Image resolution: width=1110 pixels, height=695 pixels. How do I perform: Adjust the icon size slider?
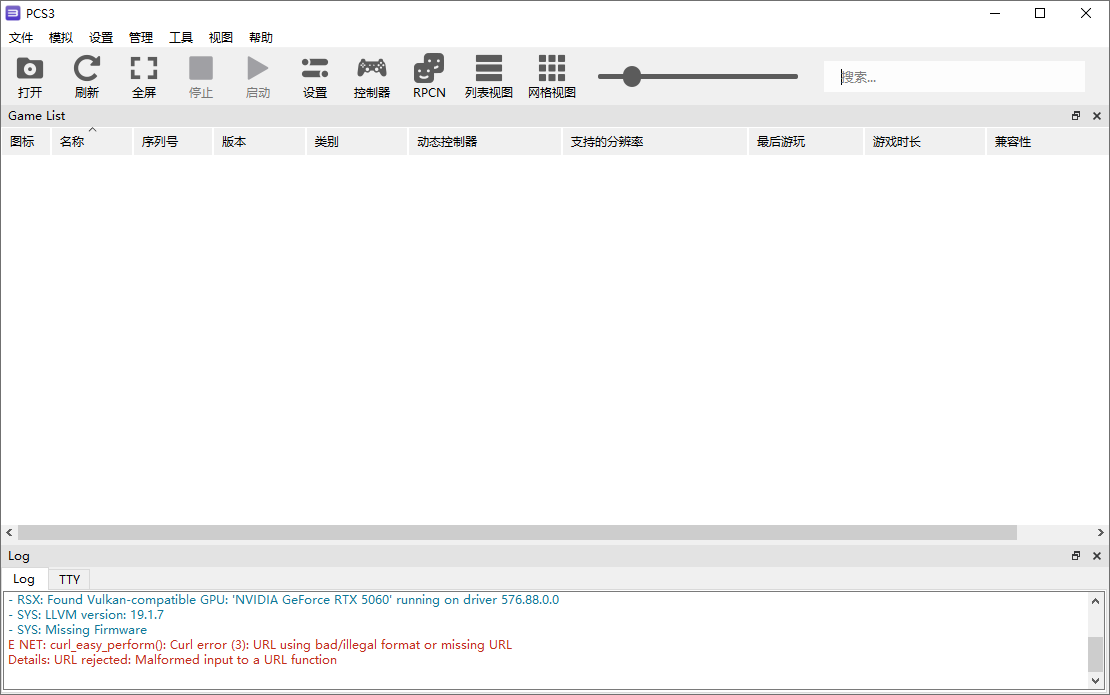pyautogui.click(x=631, y=75)
